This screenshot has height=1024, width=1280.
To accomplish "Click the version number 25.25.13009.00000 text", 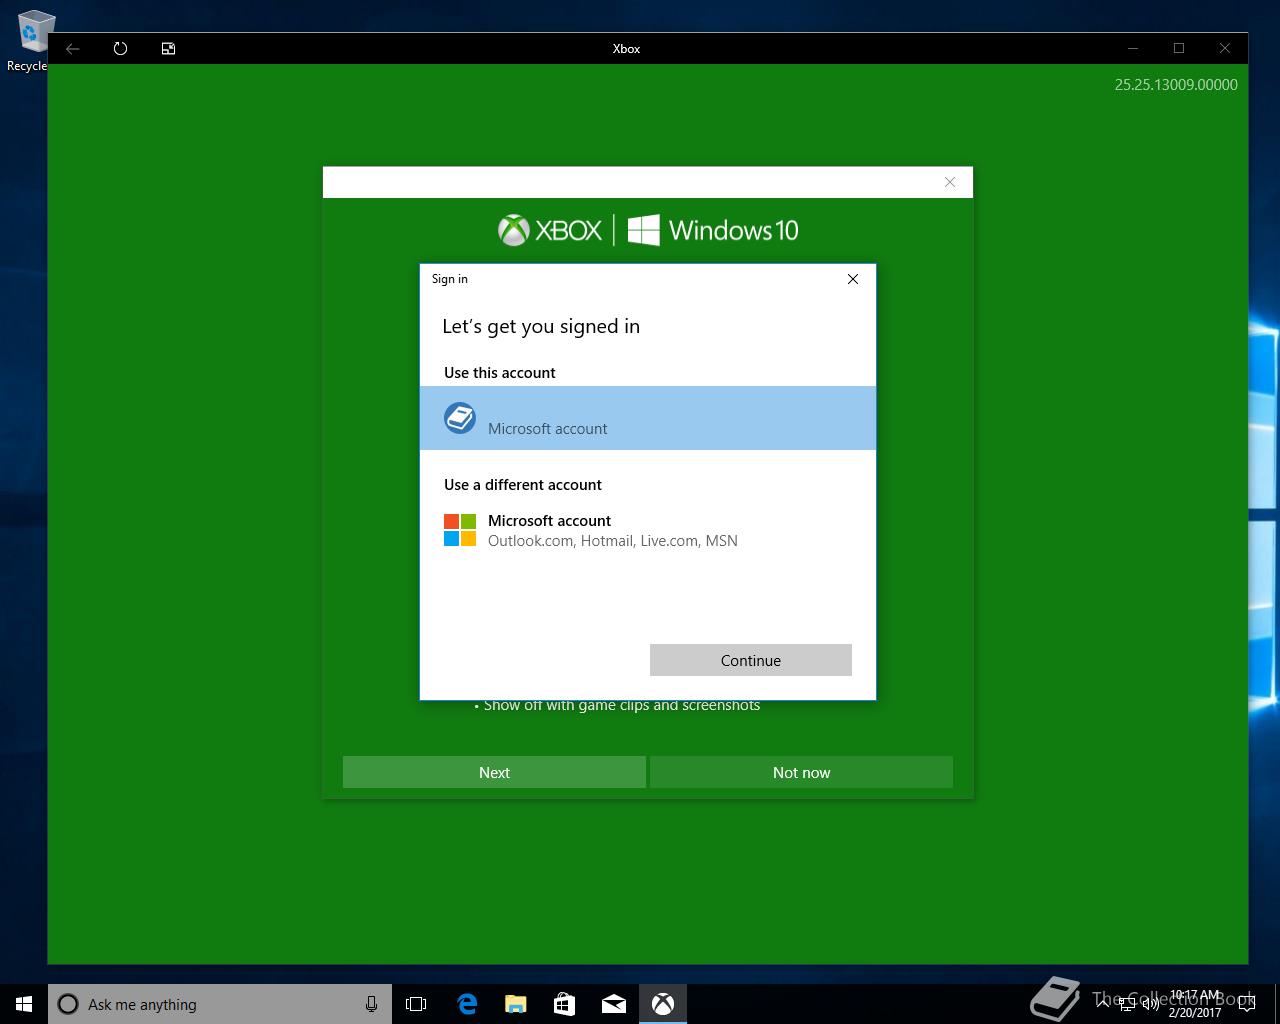I will 1176,85.
